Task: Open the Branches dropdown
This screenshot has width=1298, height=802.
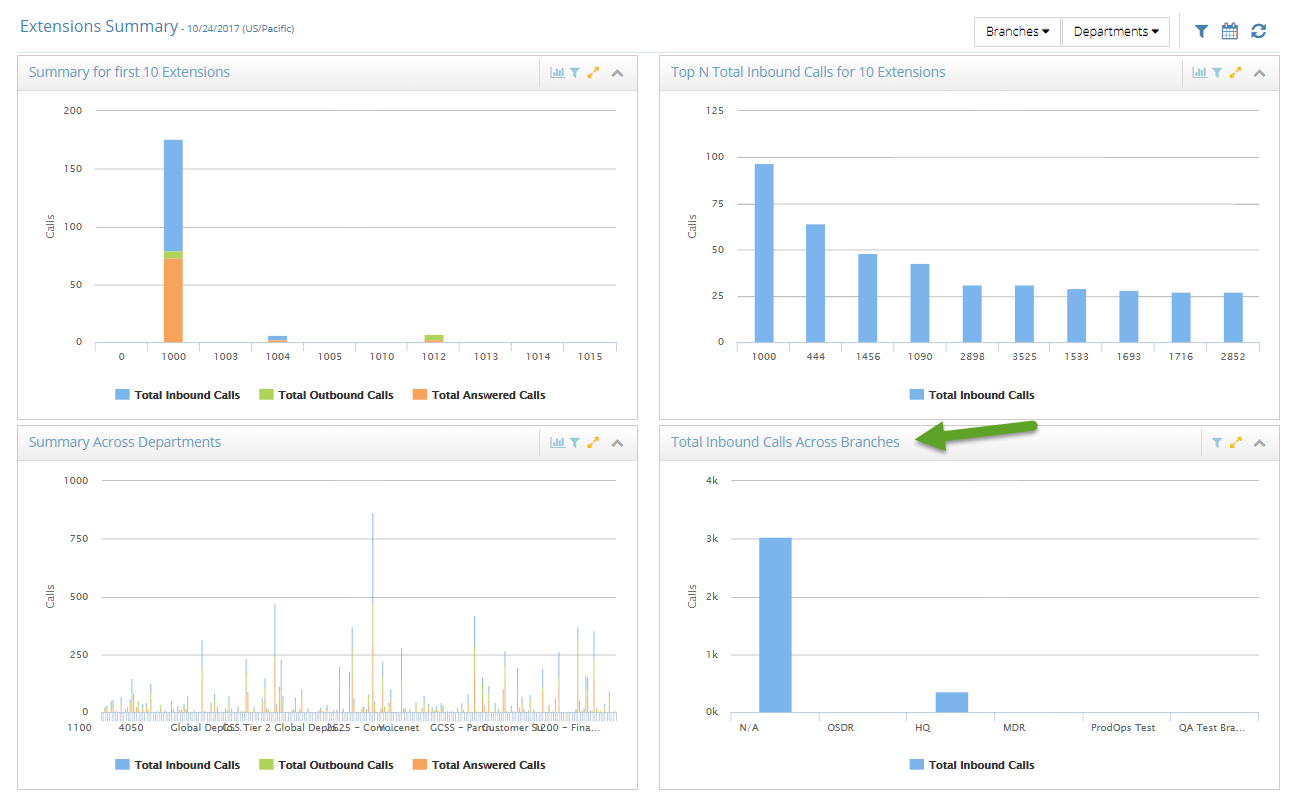Action: 1017,32
